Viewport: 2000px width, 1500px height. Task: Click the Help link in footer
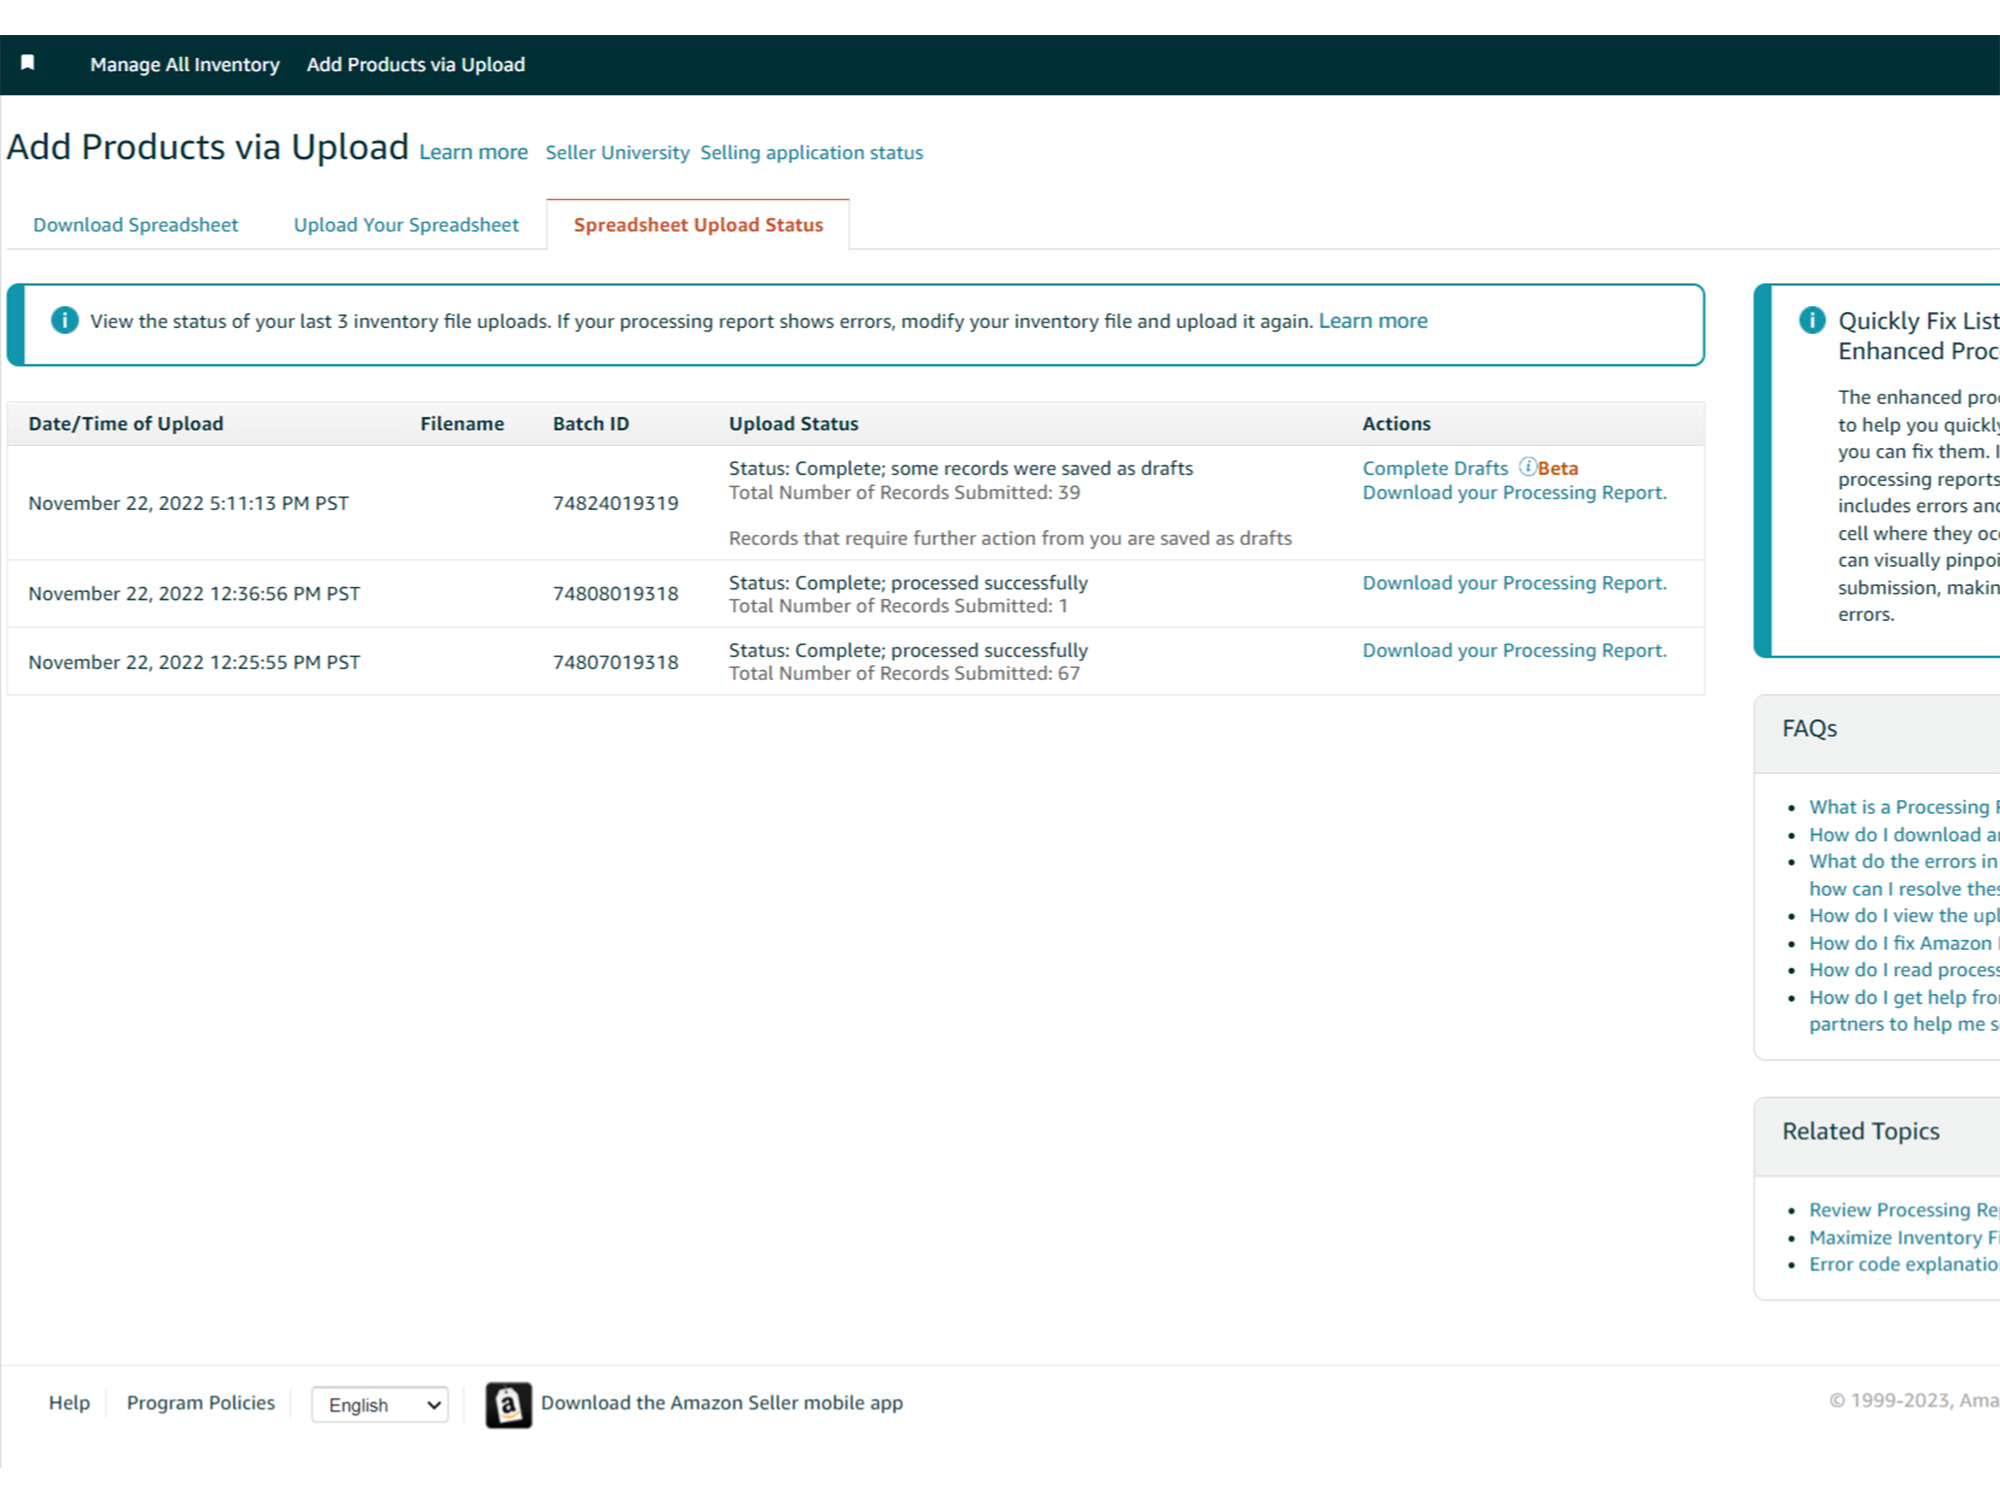click(x=69, y=1402)
